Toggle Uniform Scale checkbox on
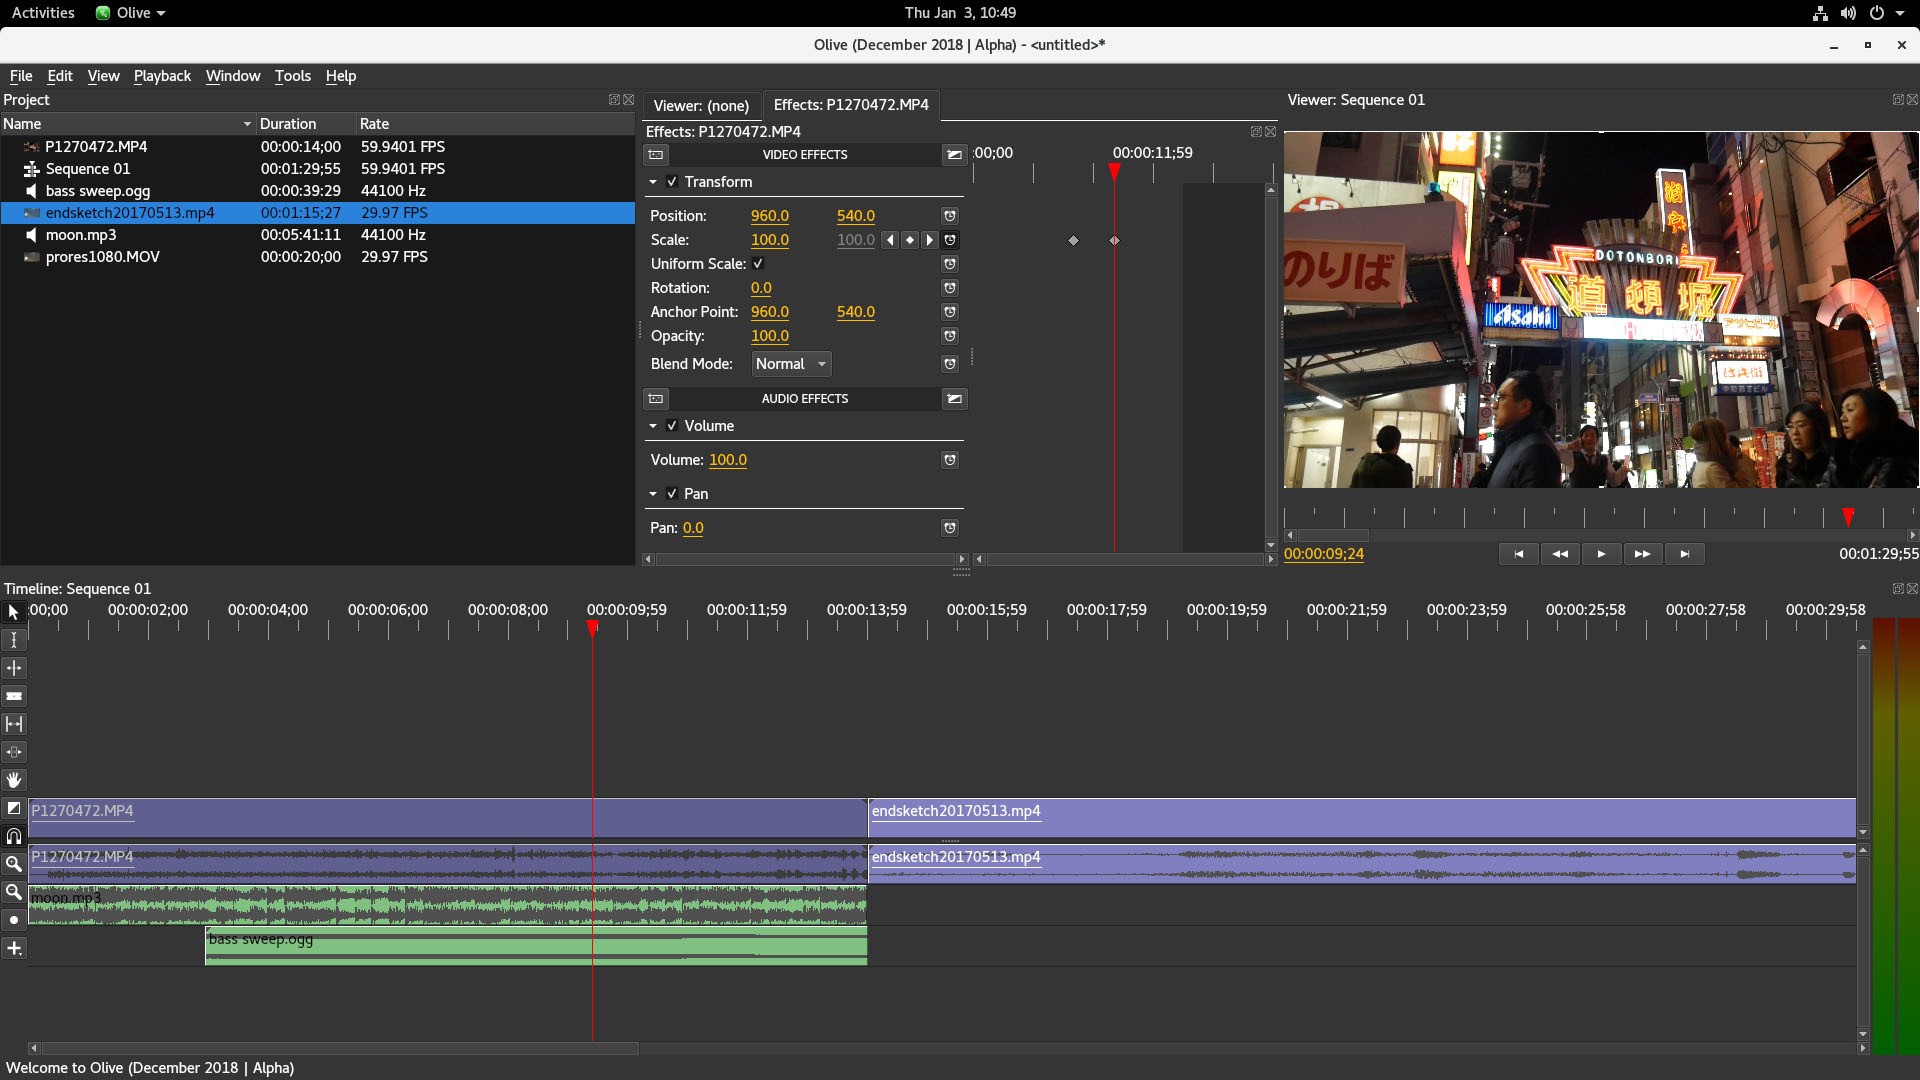The width and height of the screenshot is (1920, 1080). click(758, 264)
